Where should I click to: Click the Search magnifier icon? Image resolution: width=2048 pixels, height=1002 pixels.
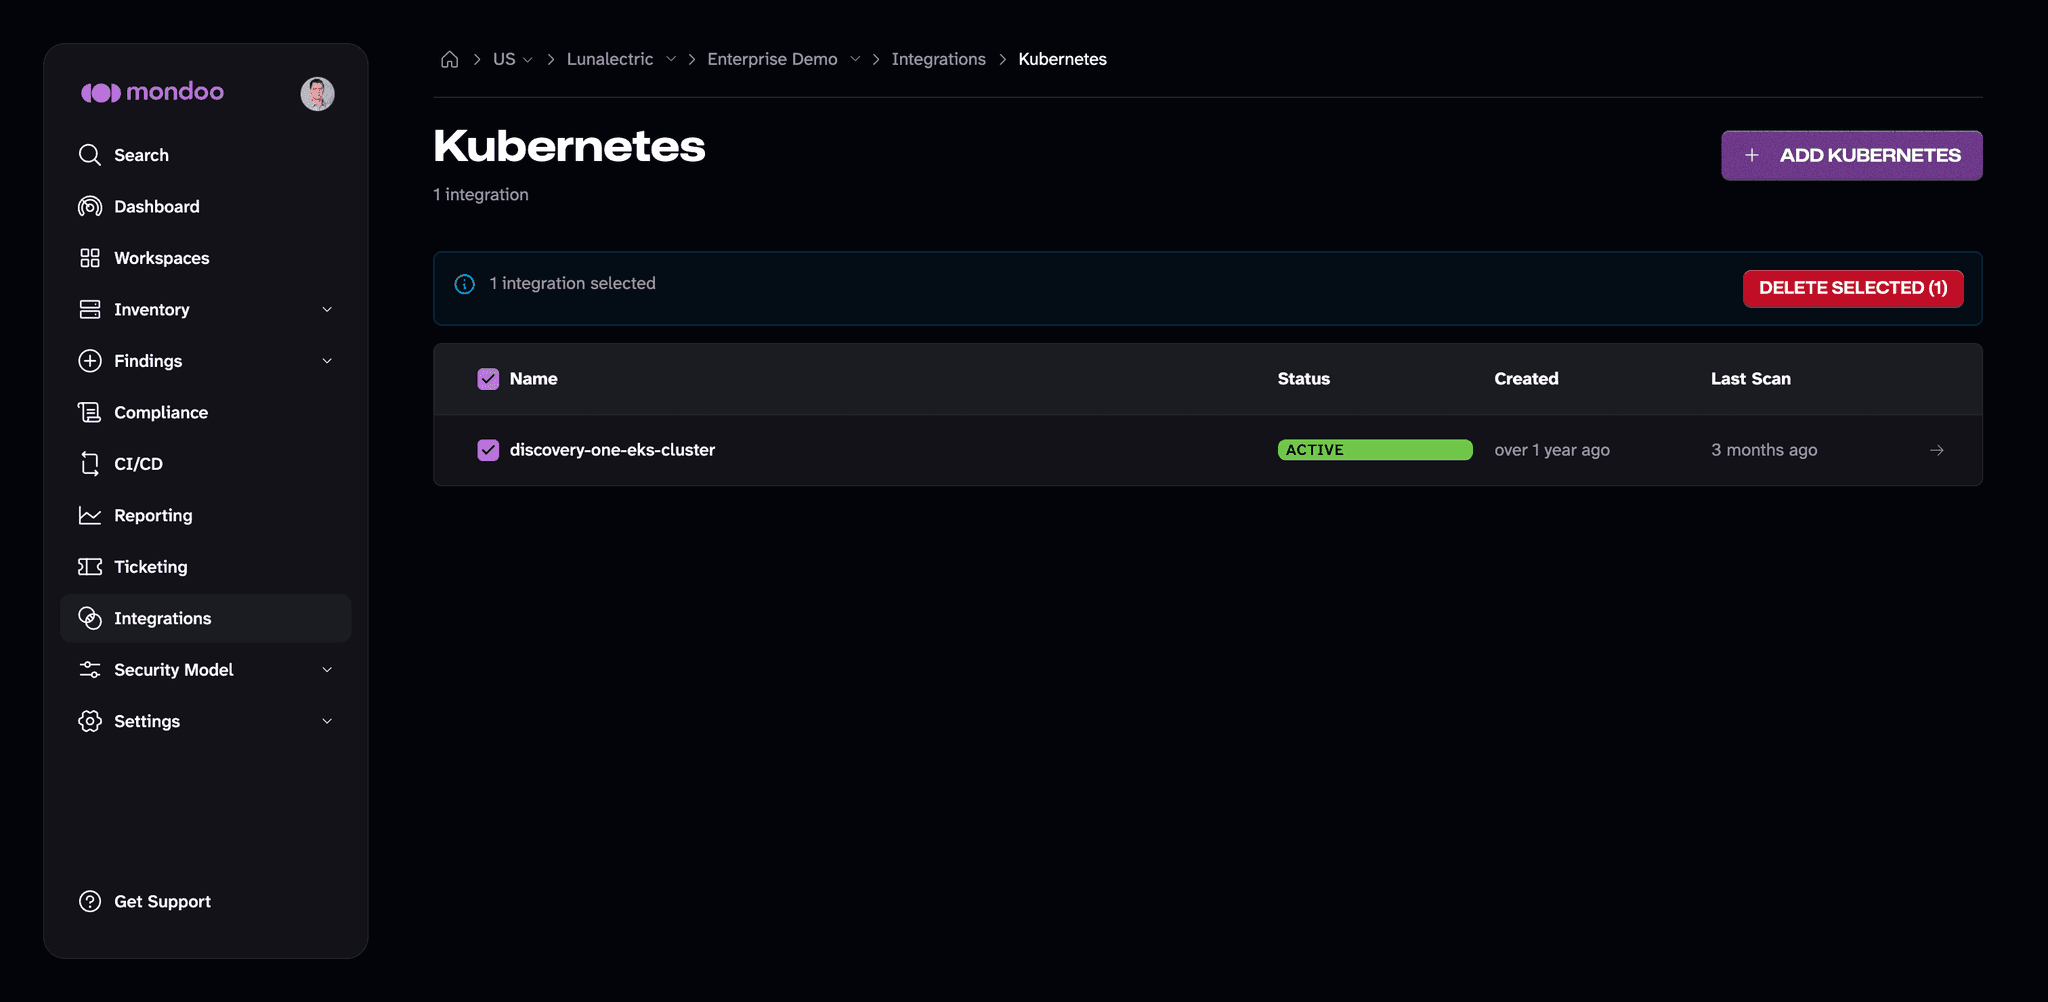90,155
